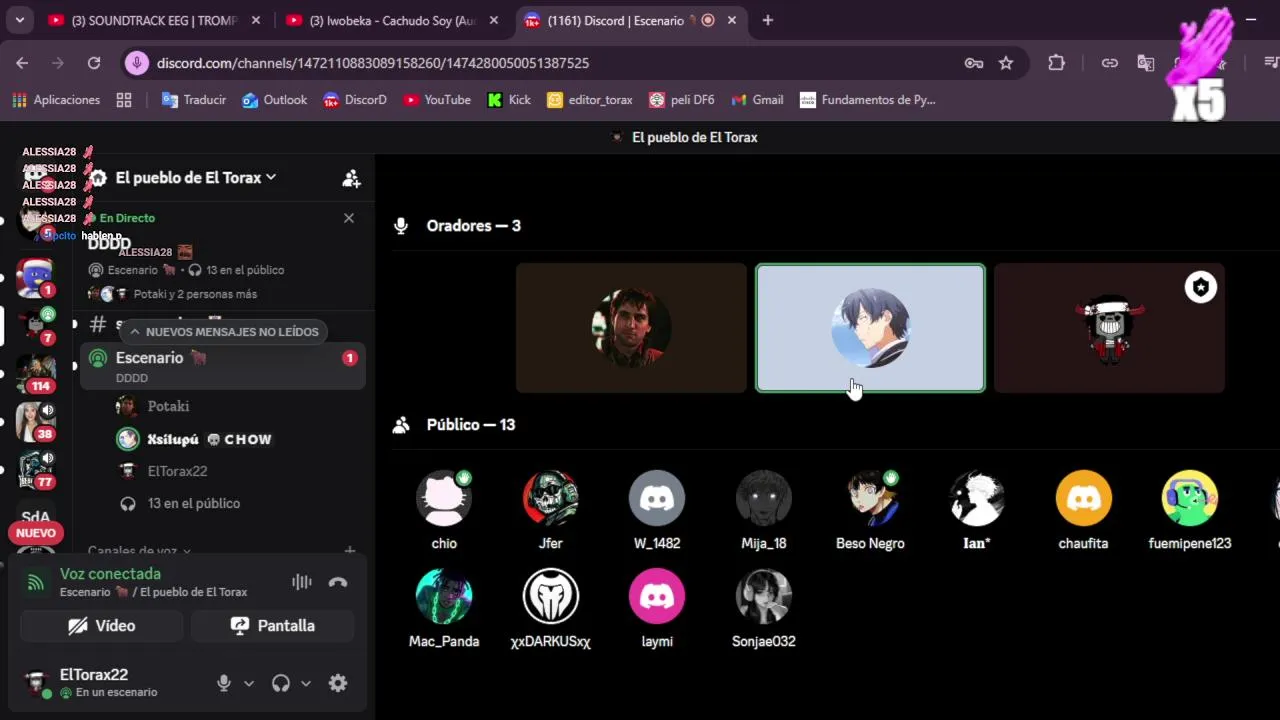Open the server icon with 114 badge
The image size is (1280, 720).
35,373
